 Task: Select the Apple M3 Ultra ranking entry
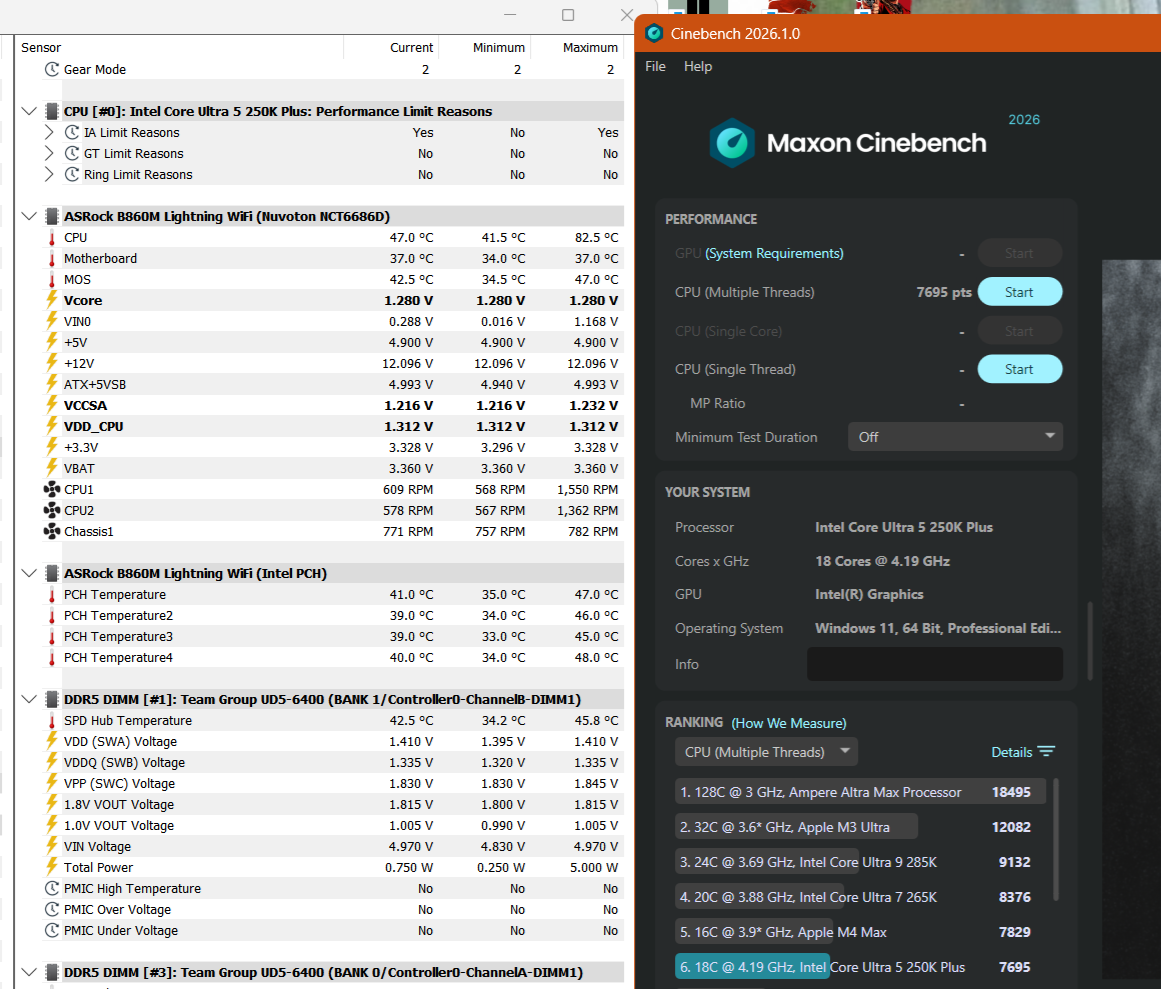click(x=860, y=827)
